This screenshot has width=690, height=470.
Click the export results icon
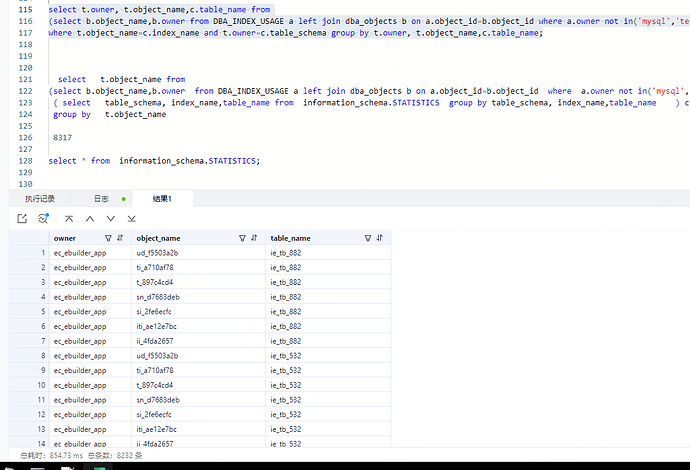click(x=22, y=219)
